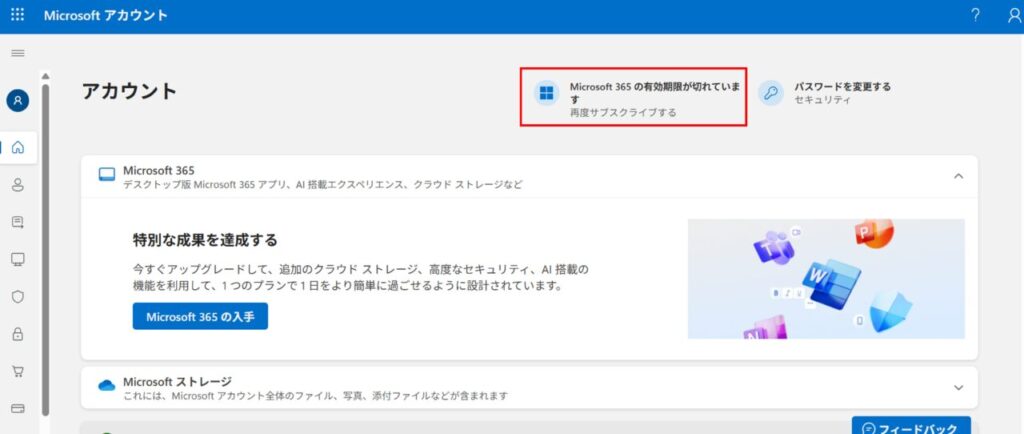Open the Devices monitor sidebar icon
This screenshot has width=1024, height=434.
(18, 259)
